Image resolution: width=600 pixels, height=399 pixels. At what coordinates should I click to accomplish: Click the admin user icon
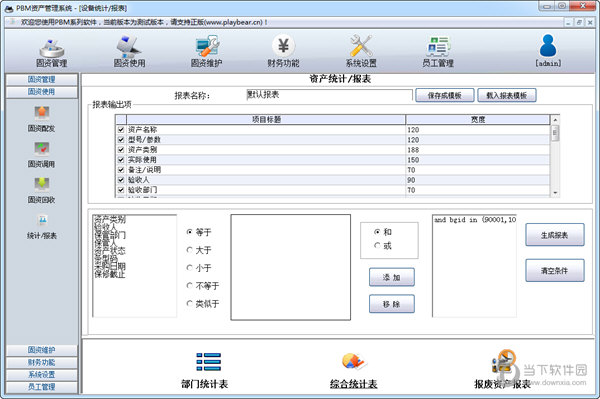tap(548, 45)
